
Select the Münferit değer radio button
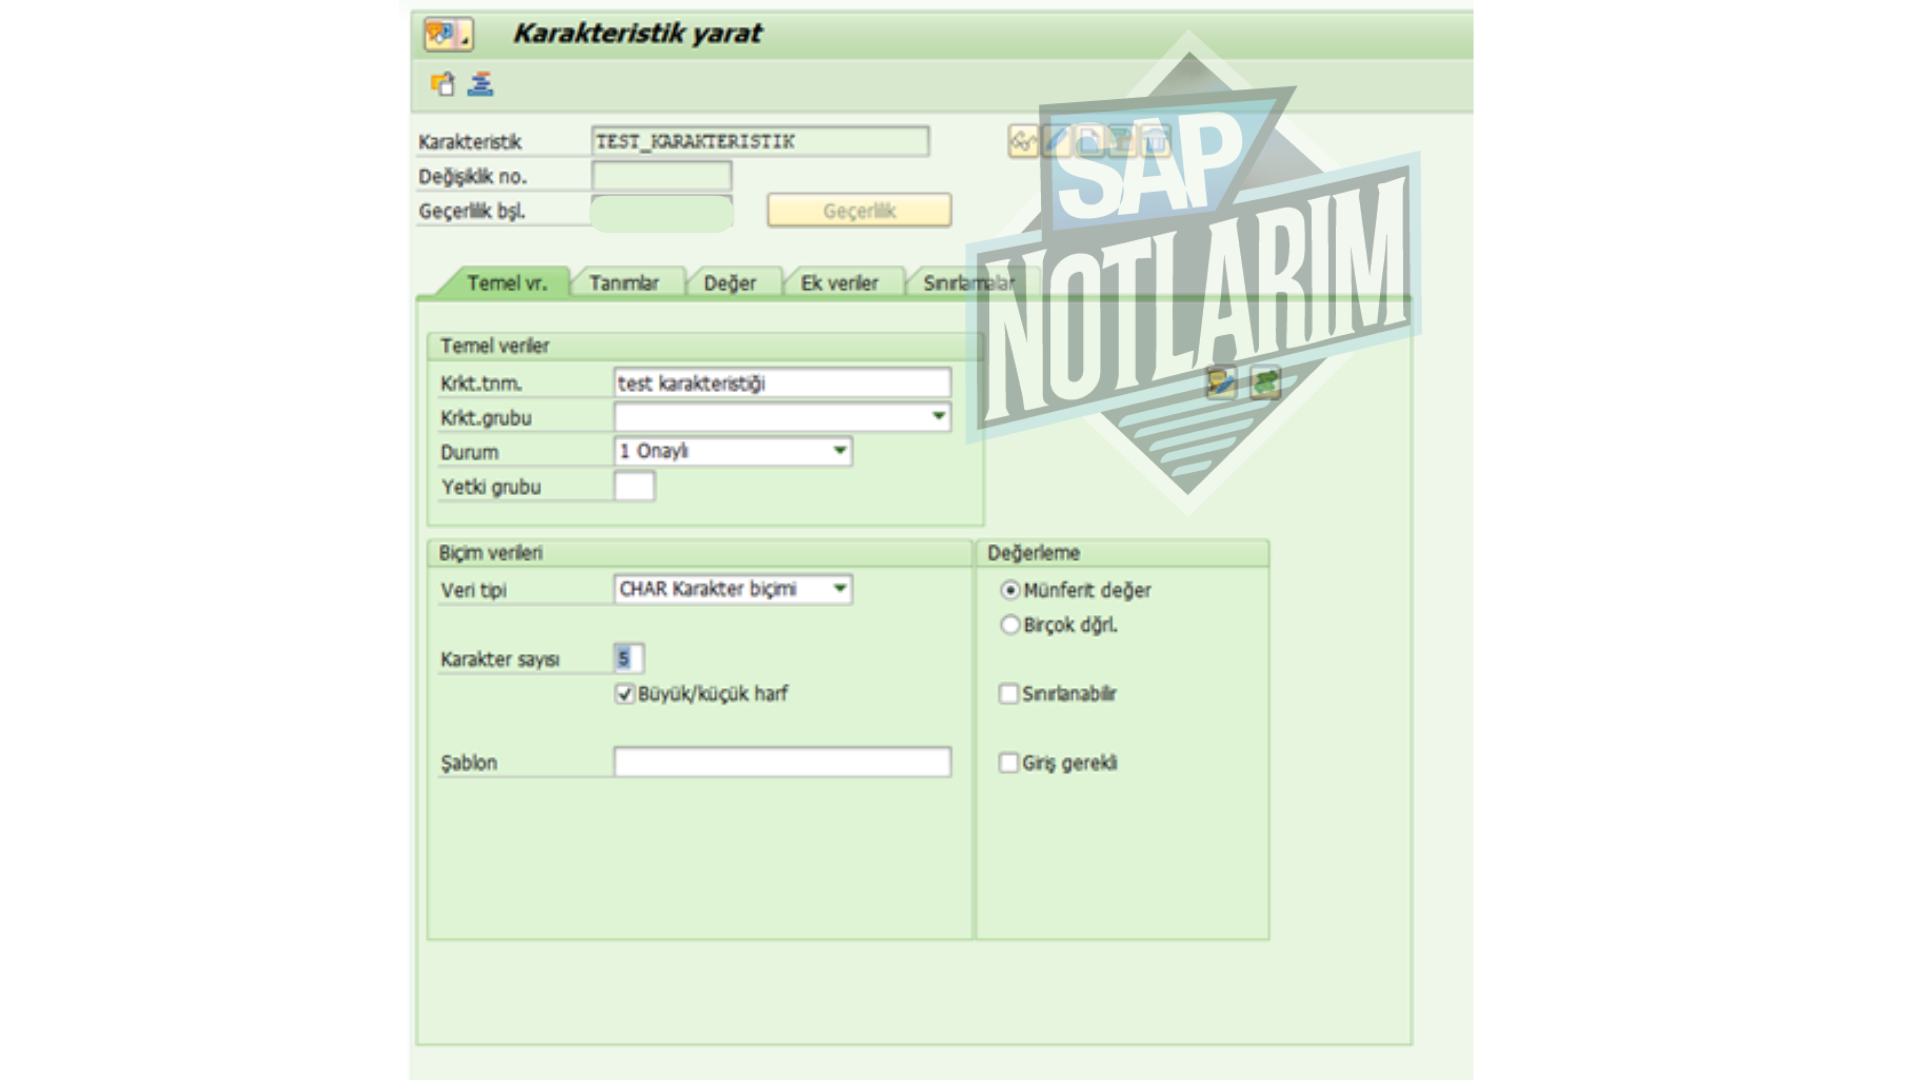[x=1010, y=590]
